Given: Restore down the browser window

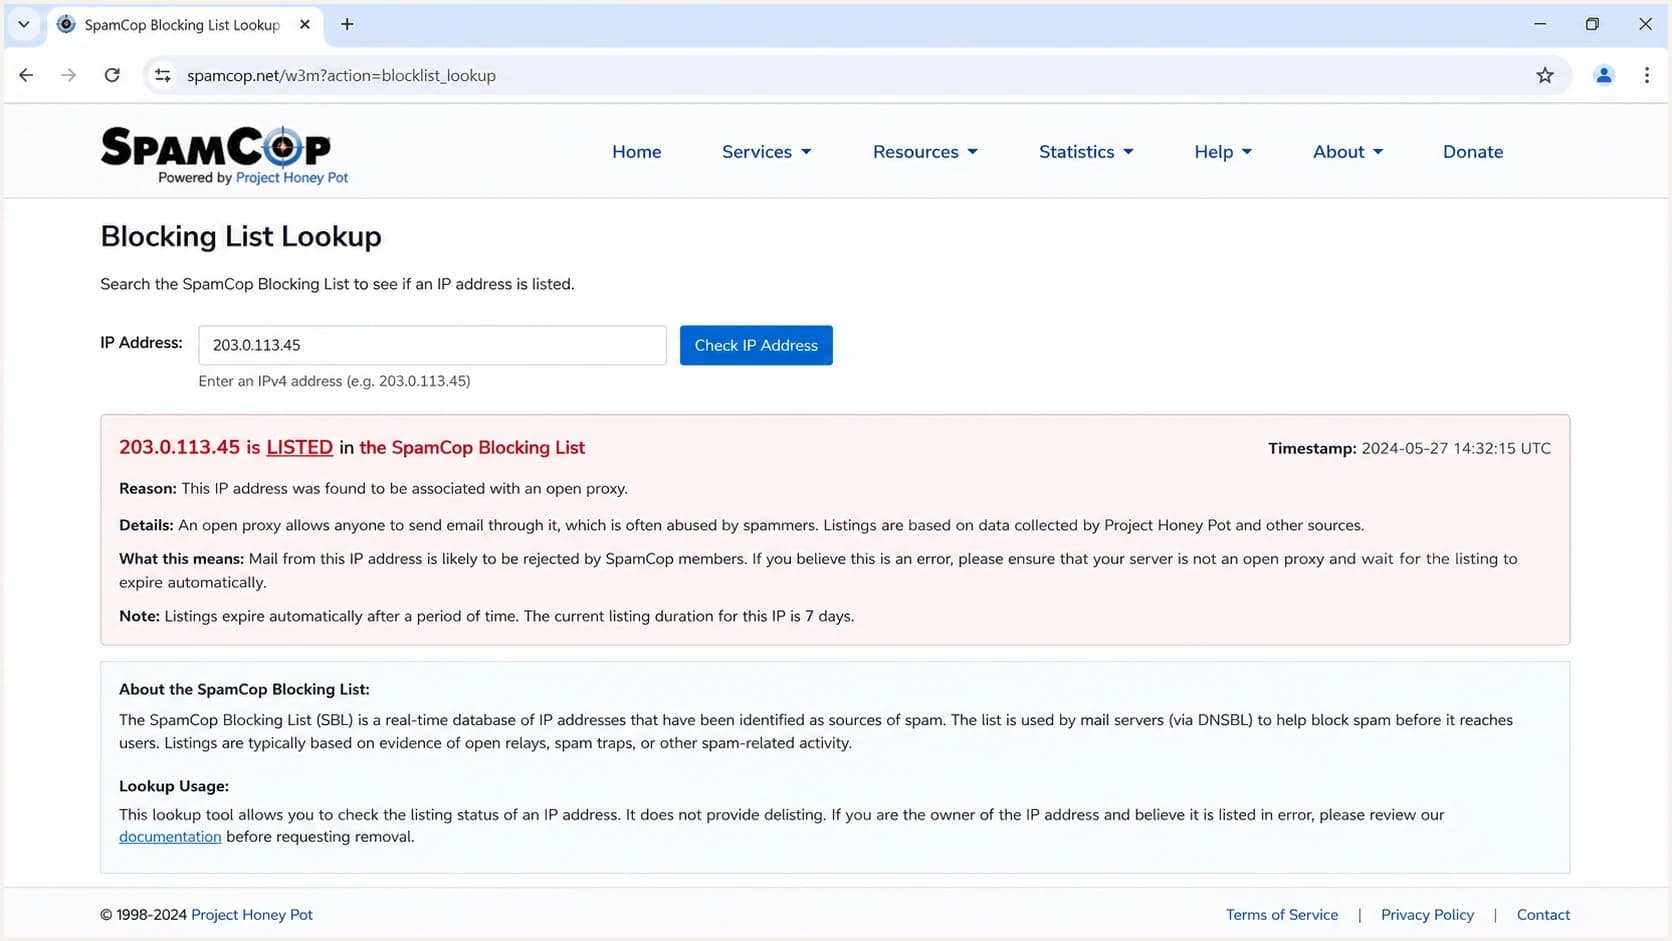Looking at the screenshot, I should point(1592,24).
